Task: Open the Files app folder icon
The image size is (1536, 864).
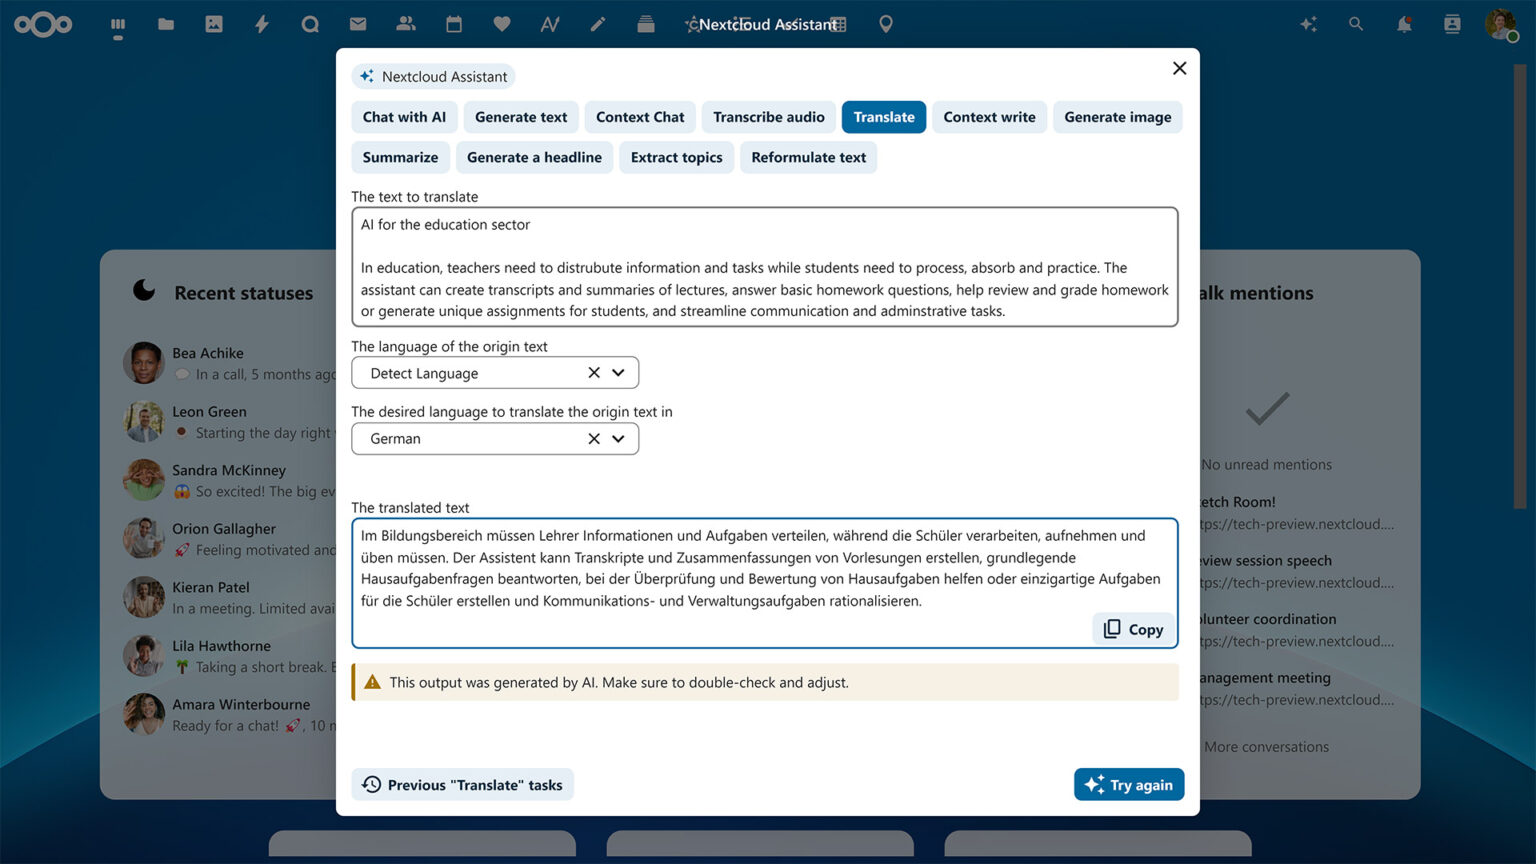Action: (166, 24)
